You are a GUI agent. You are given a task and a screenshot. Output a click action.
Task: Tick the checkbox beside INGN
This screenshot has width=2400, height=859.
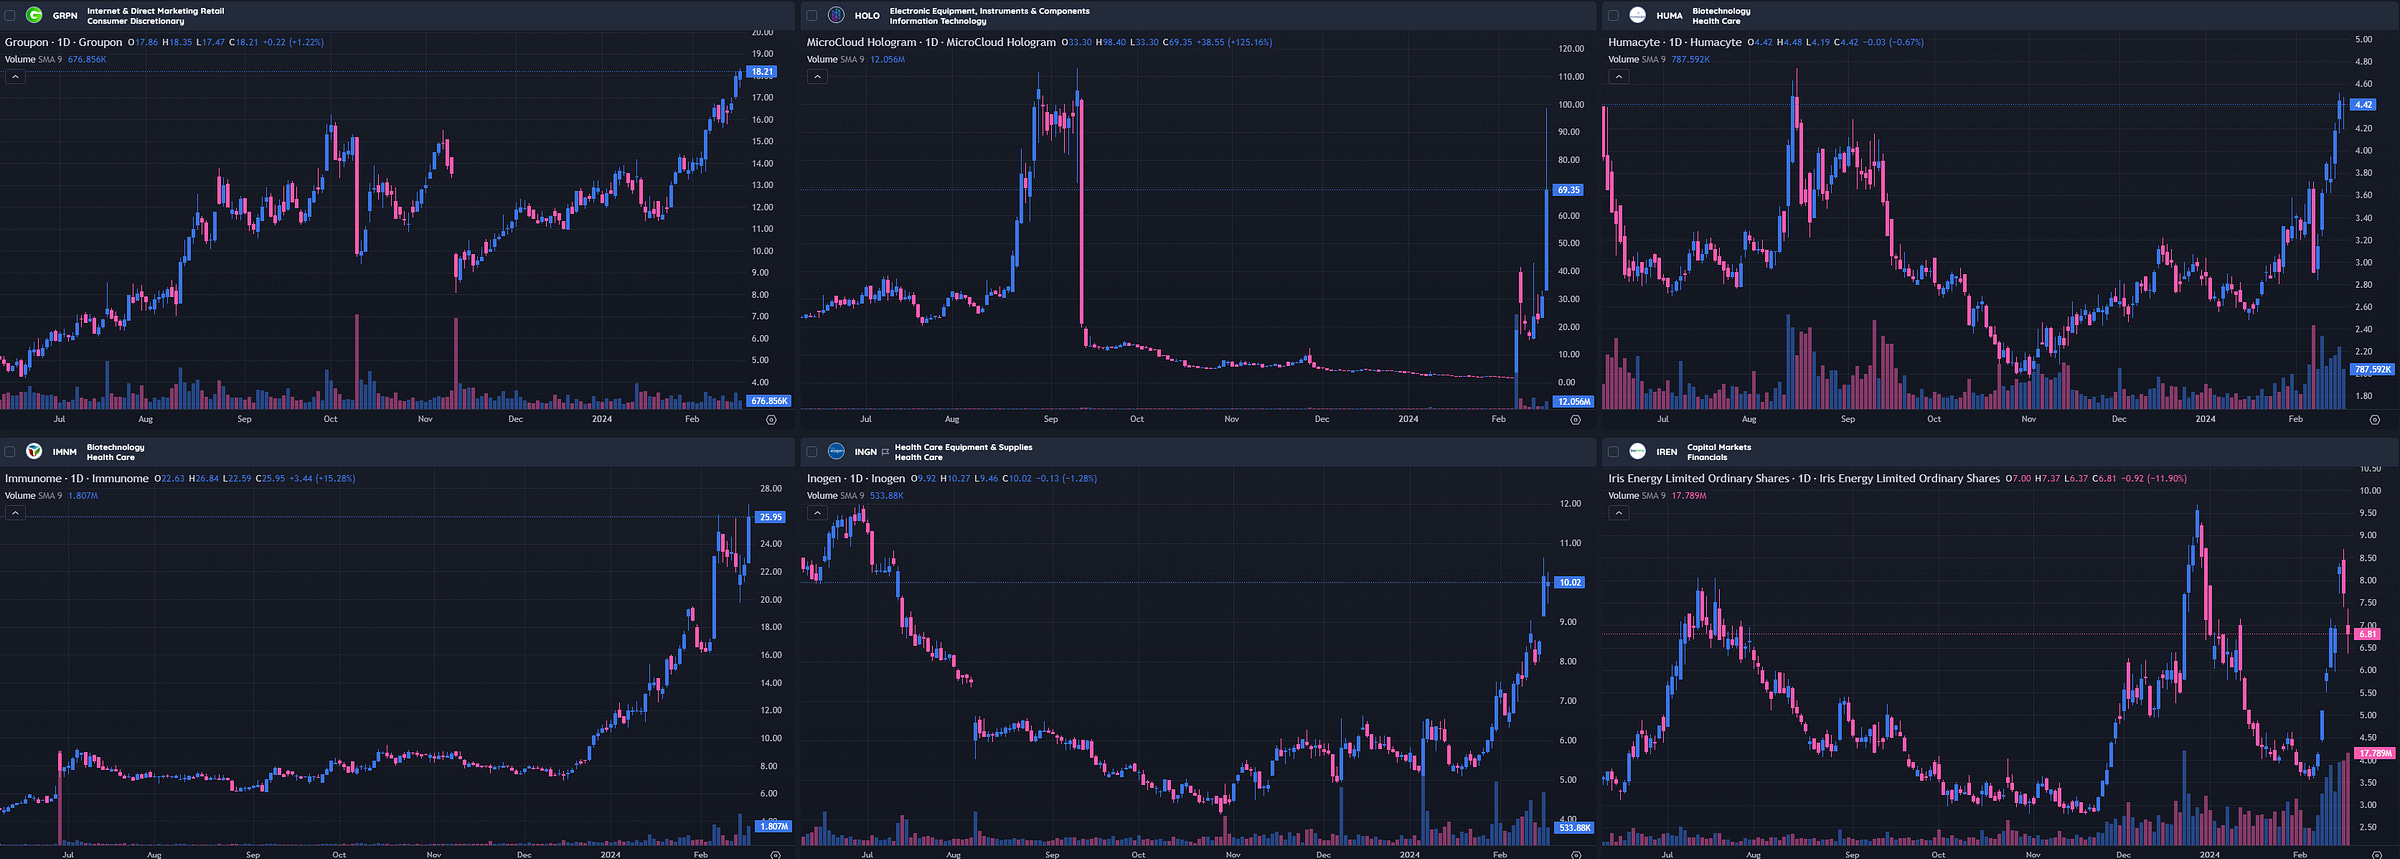coord(812,452)
